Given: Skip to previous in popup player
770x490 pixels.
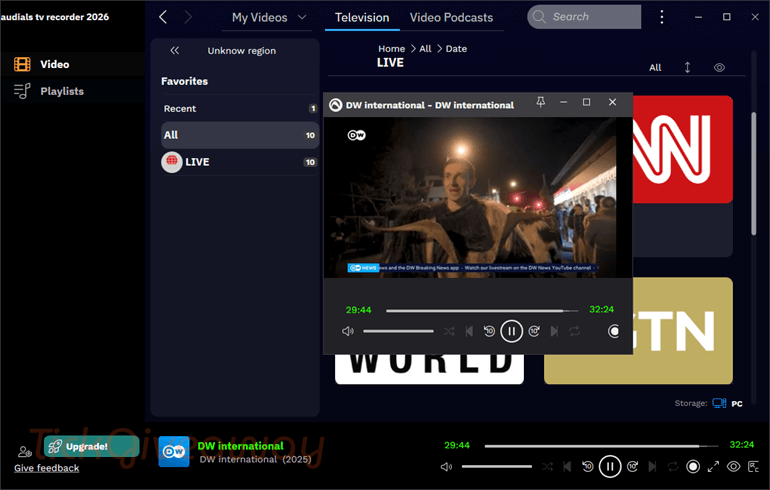Looking at the screenshot, I should 469,331.
